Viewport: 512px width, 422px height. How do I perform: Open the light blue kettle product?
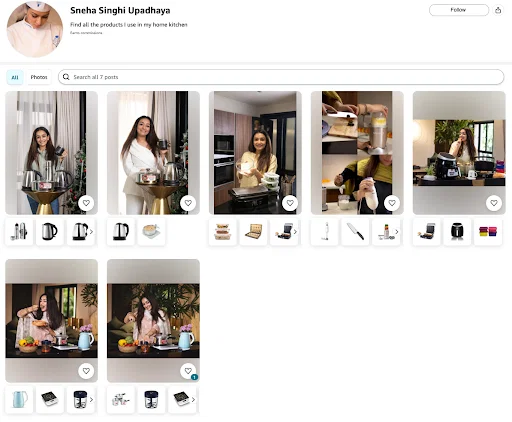tap(19, 399)
